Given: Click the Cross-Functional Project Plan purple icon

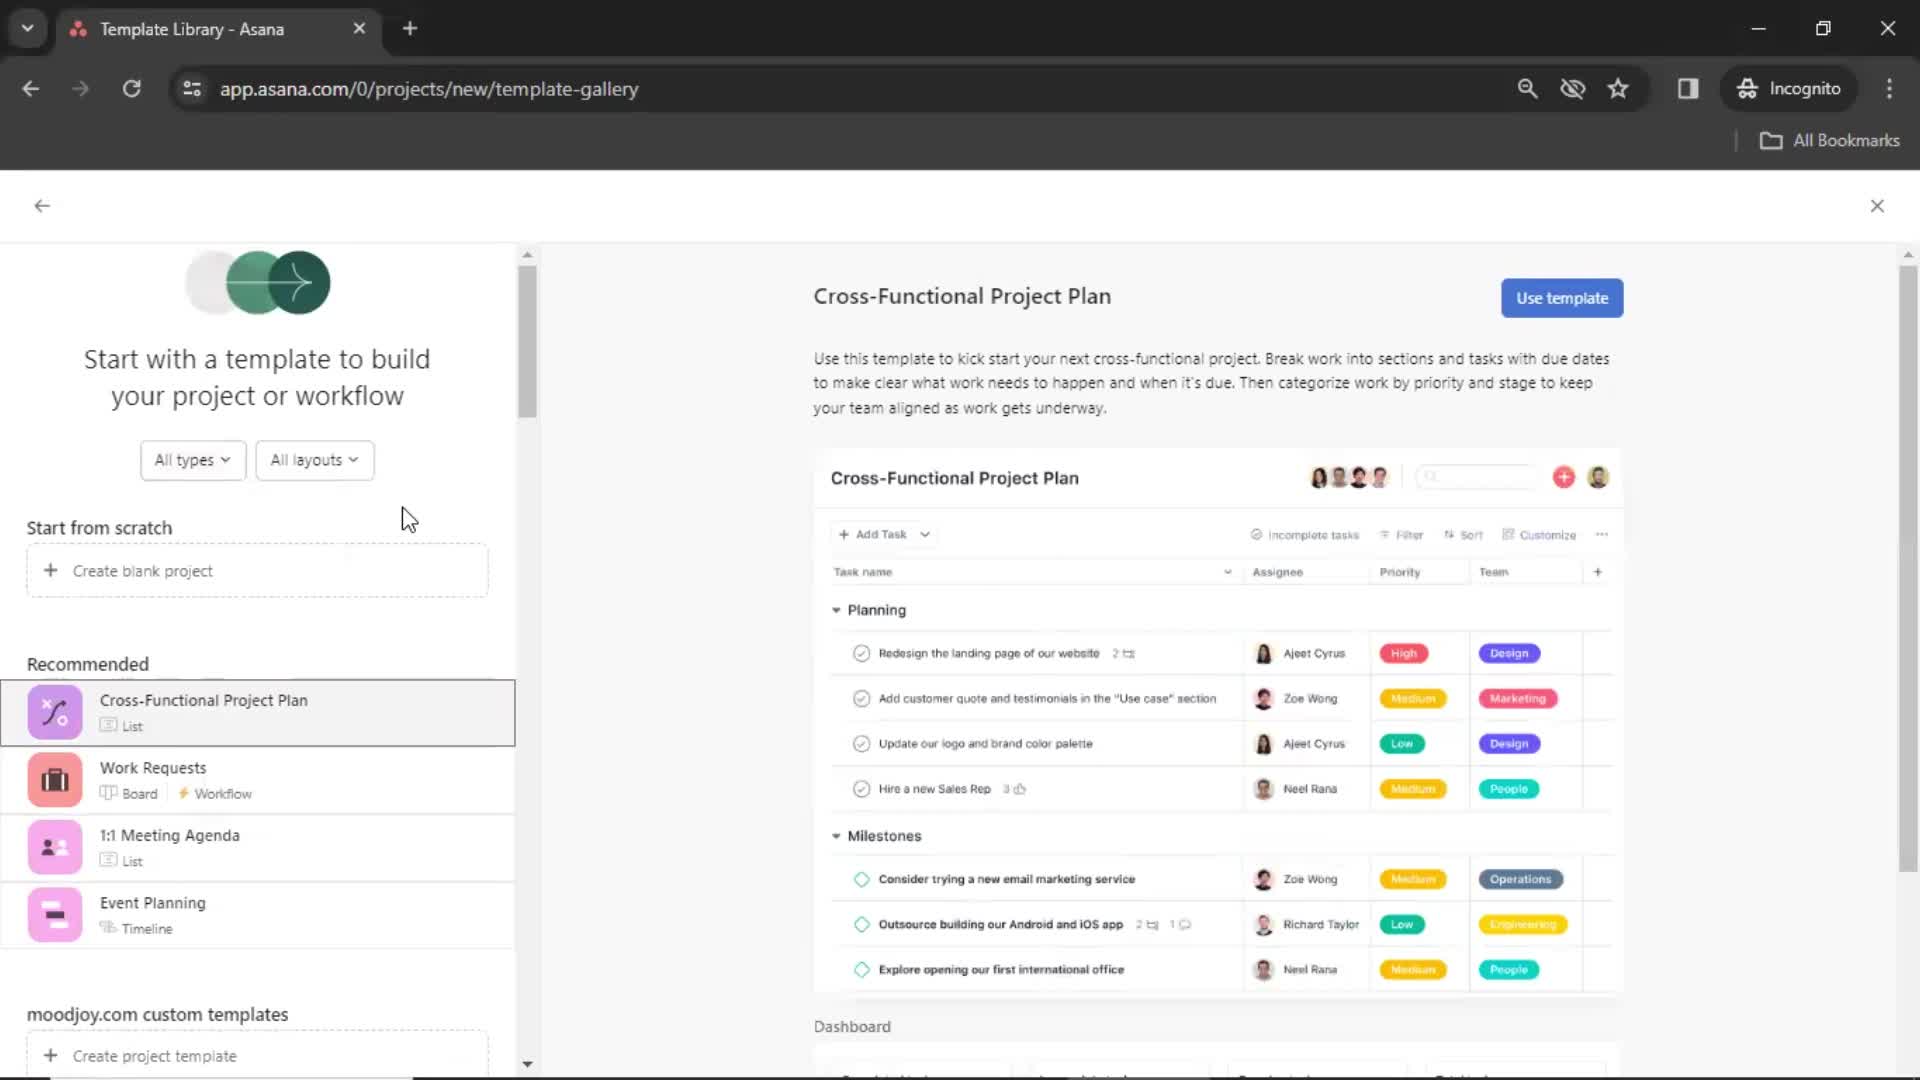Looking at the screenshot, I should (55, 713).
